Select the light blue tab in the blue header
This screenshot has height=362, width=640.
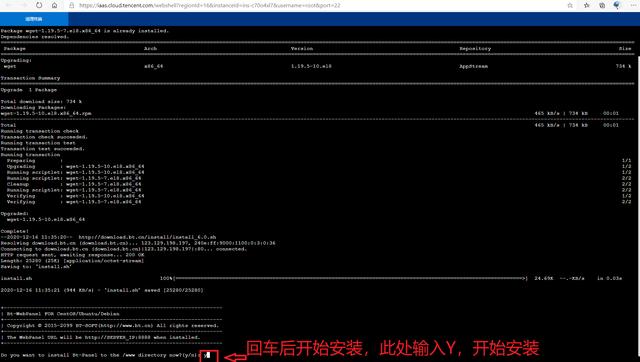[x=34, y=19]
